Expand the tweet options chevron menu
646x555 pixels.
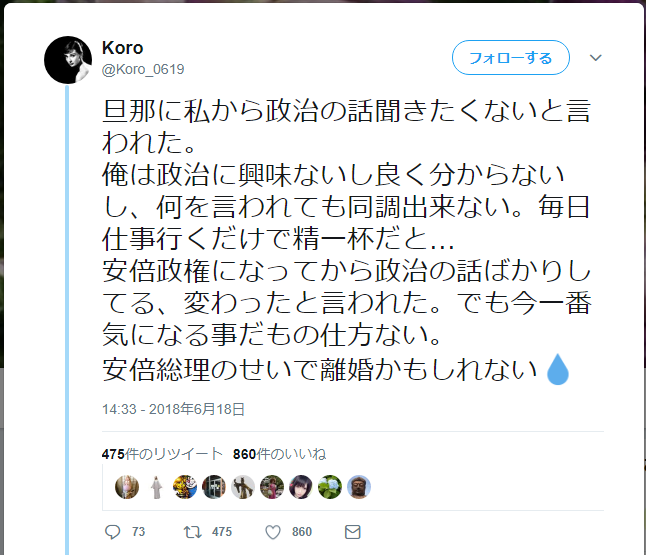click(596, 58)
